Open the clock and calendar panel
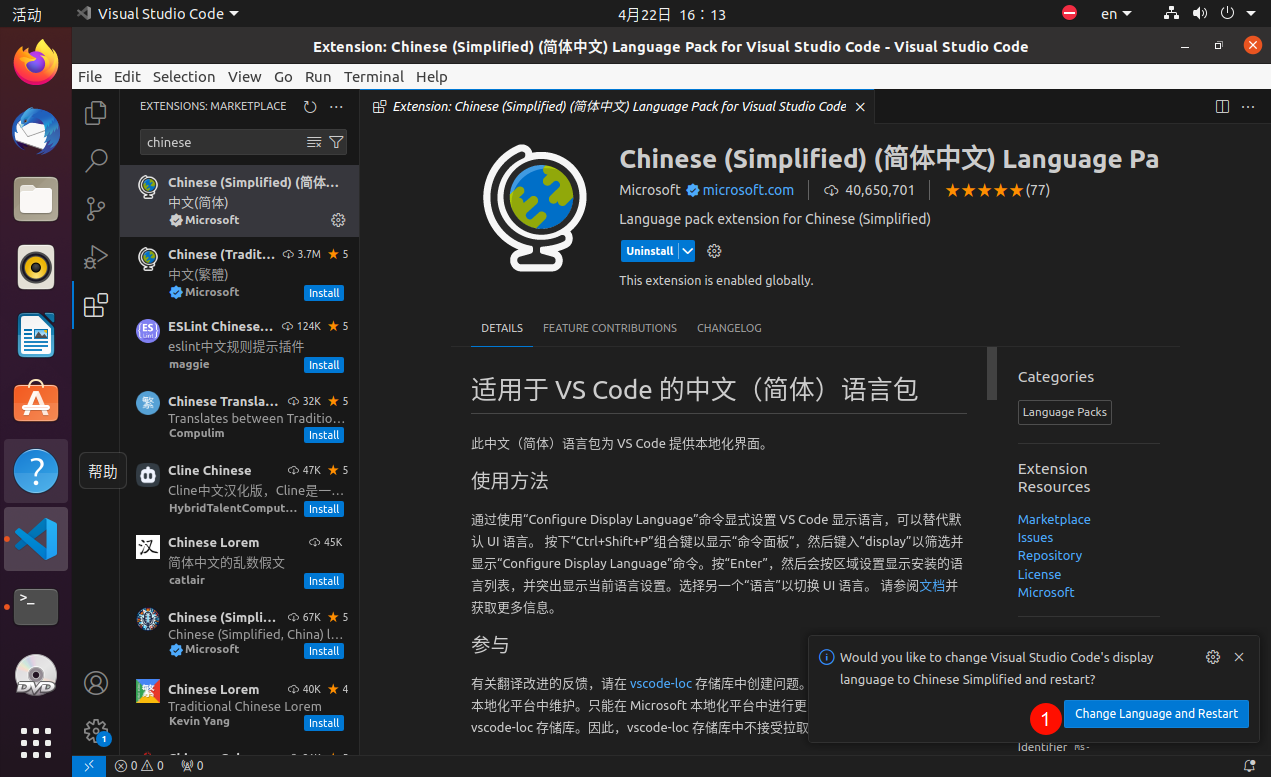This screenshot has width=1271, height=777. coord(672,14)
